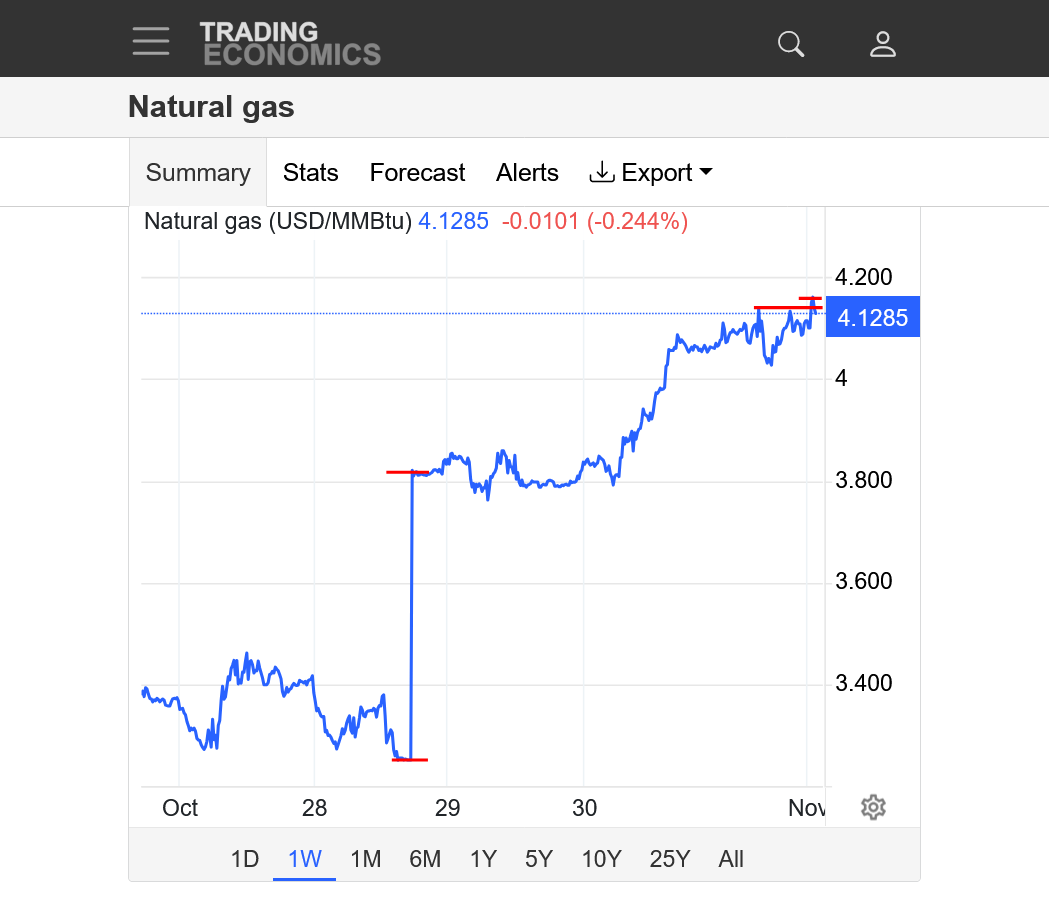Go to the Forecast tab
The image size is (1049, 901).
coord(417,172)
